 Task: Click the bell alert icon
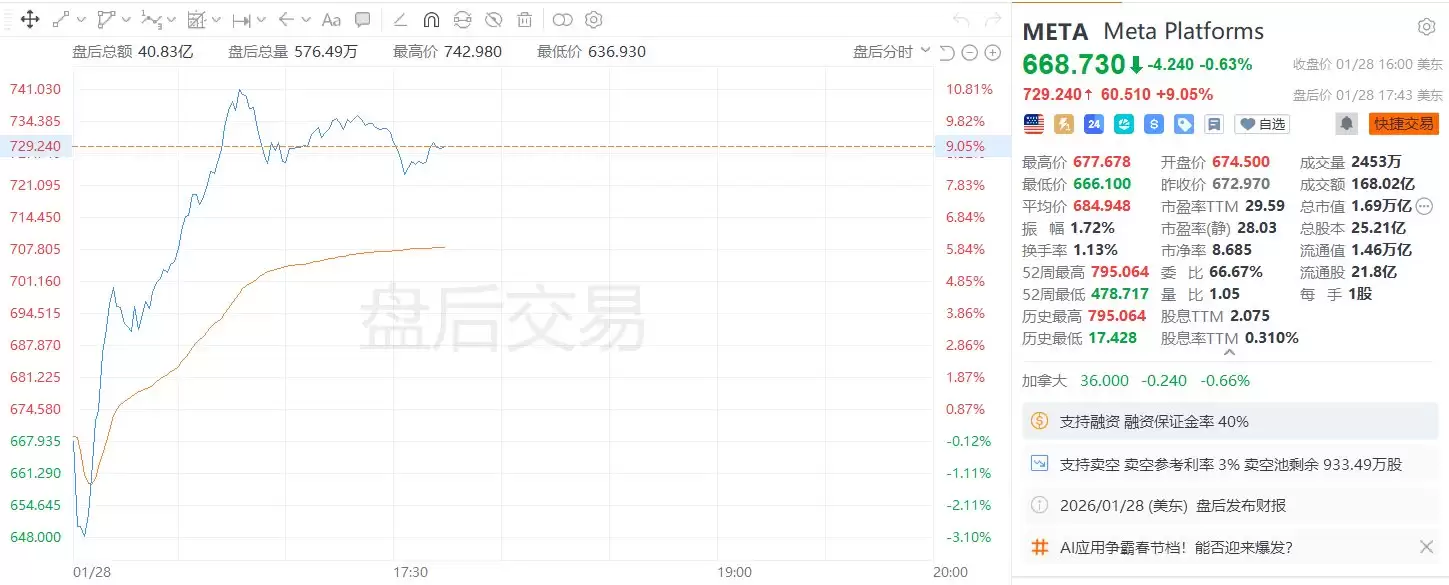coord(1347,124)
